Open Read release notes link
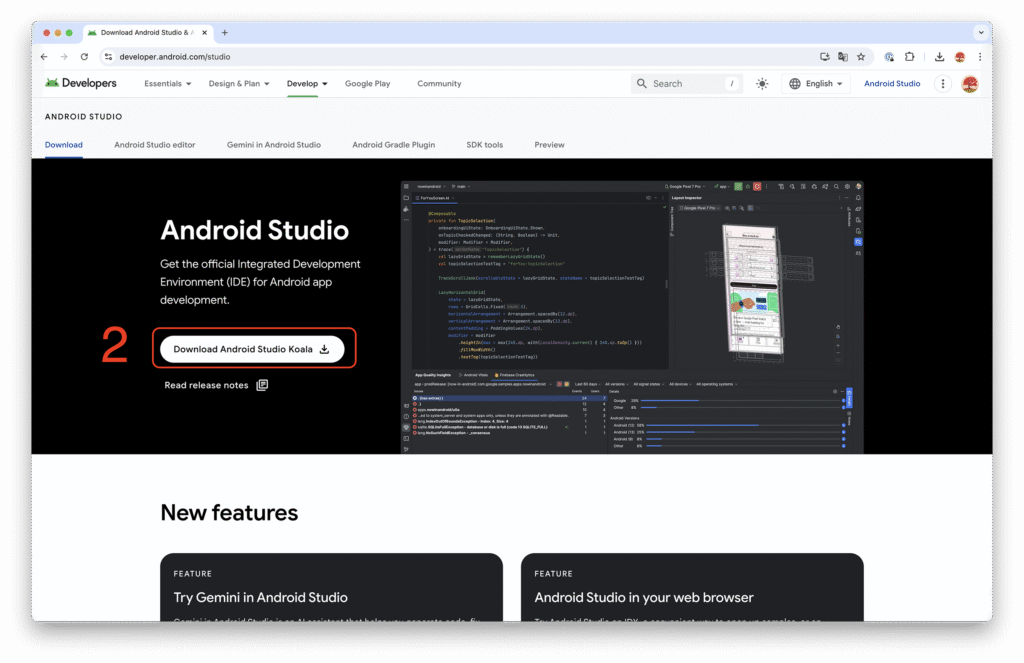This screenshot has height=663, width=1024. (x=216, y=385)
